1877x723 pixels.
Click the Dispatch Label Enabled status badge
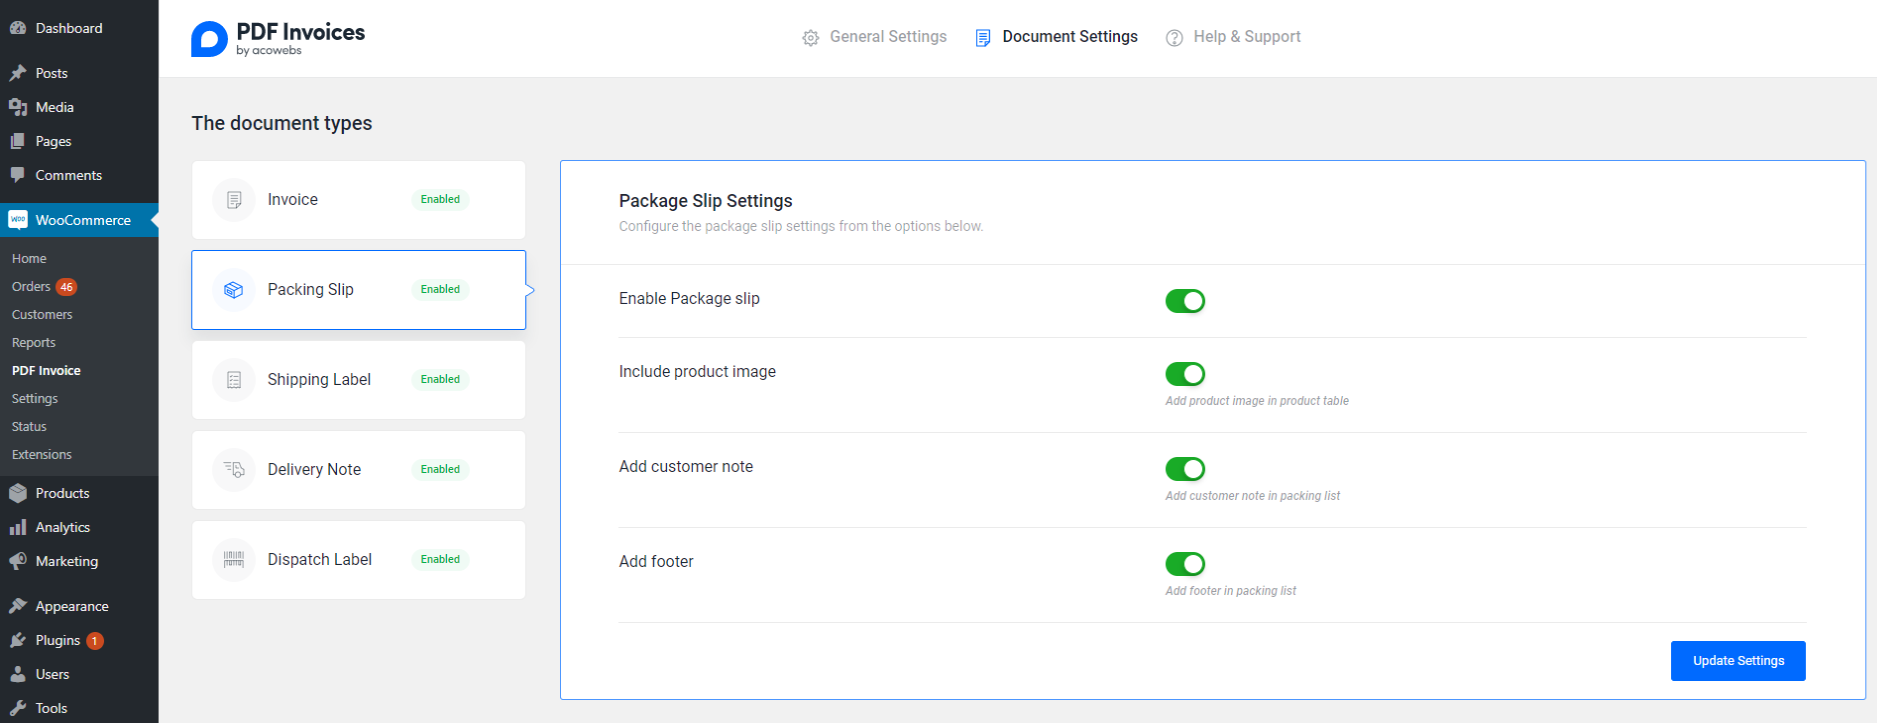pyautogui.click(x=440, y=560)
